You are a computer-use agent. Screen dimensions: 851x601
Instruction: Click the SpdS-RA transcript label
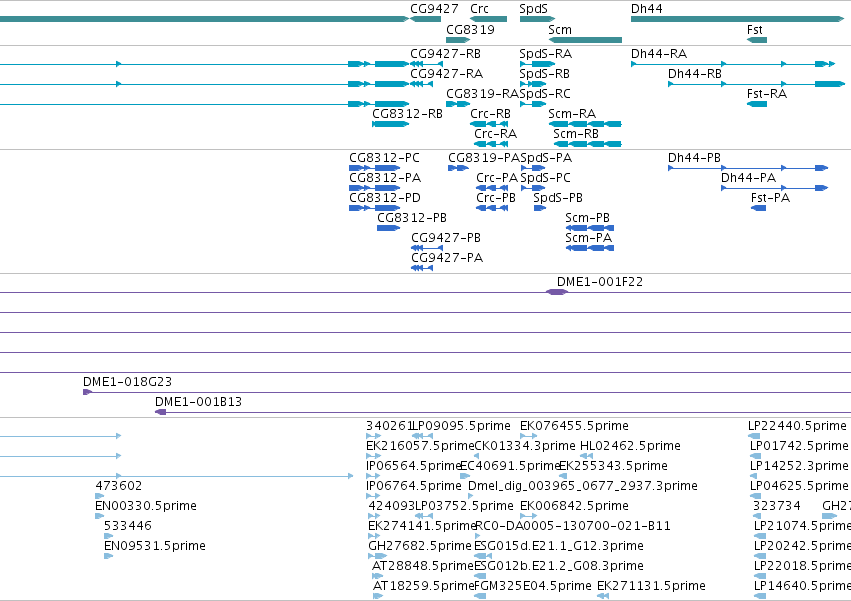click(x=545, y=54)
